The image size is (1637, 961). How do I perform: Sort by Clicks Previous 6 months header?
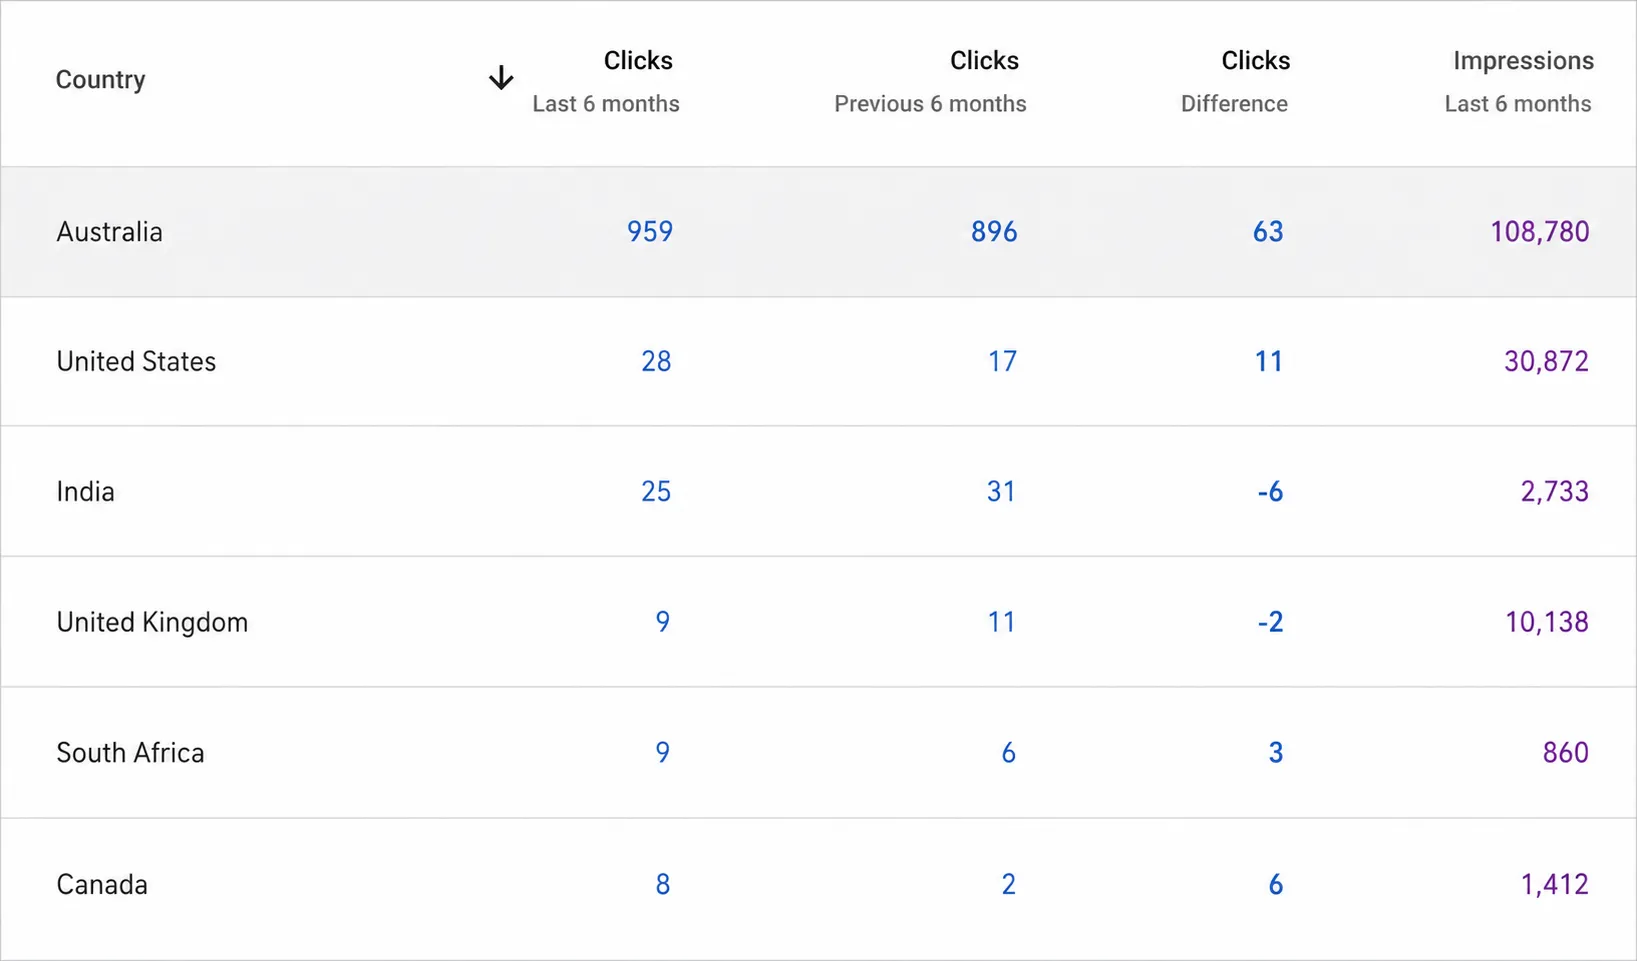(930, 81)
